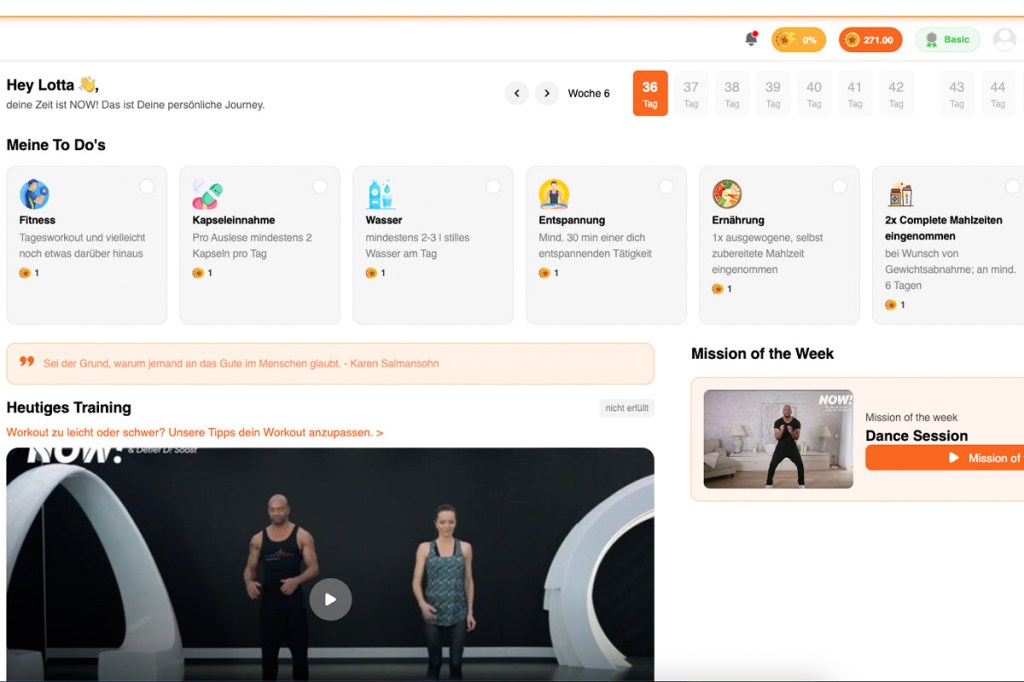Select day 44 tab
1024x682 pixels.
pos(998,93)
